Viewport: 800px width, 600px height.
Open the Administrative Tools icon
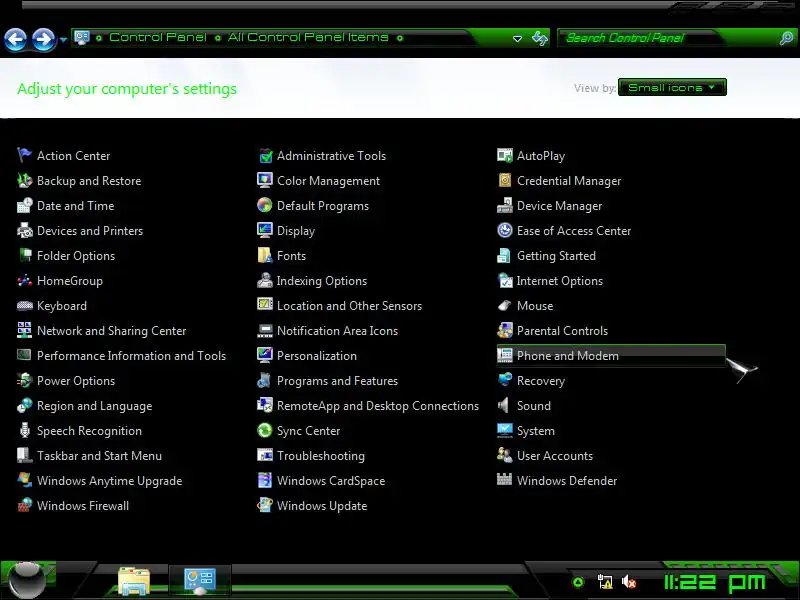264,155
